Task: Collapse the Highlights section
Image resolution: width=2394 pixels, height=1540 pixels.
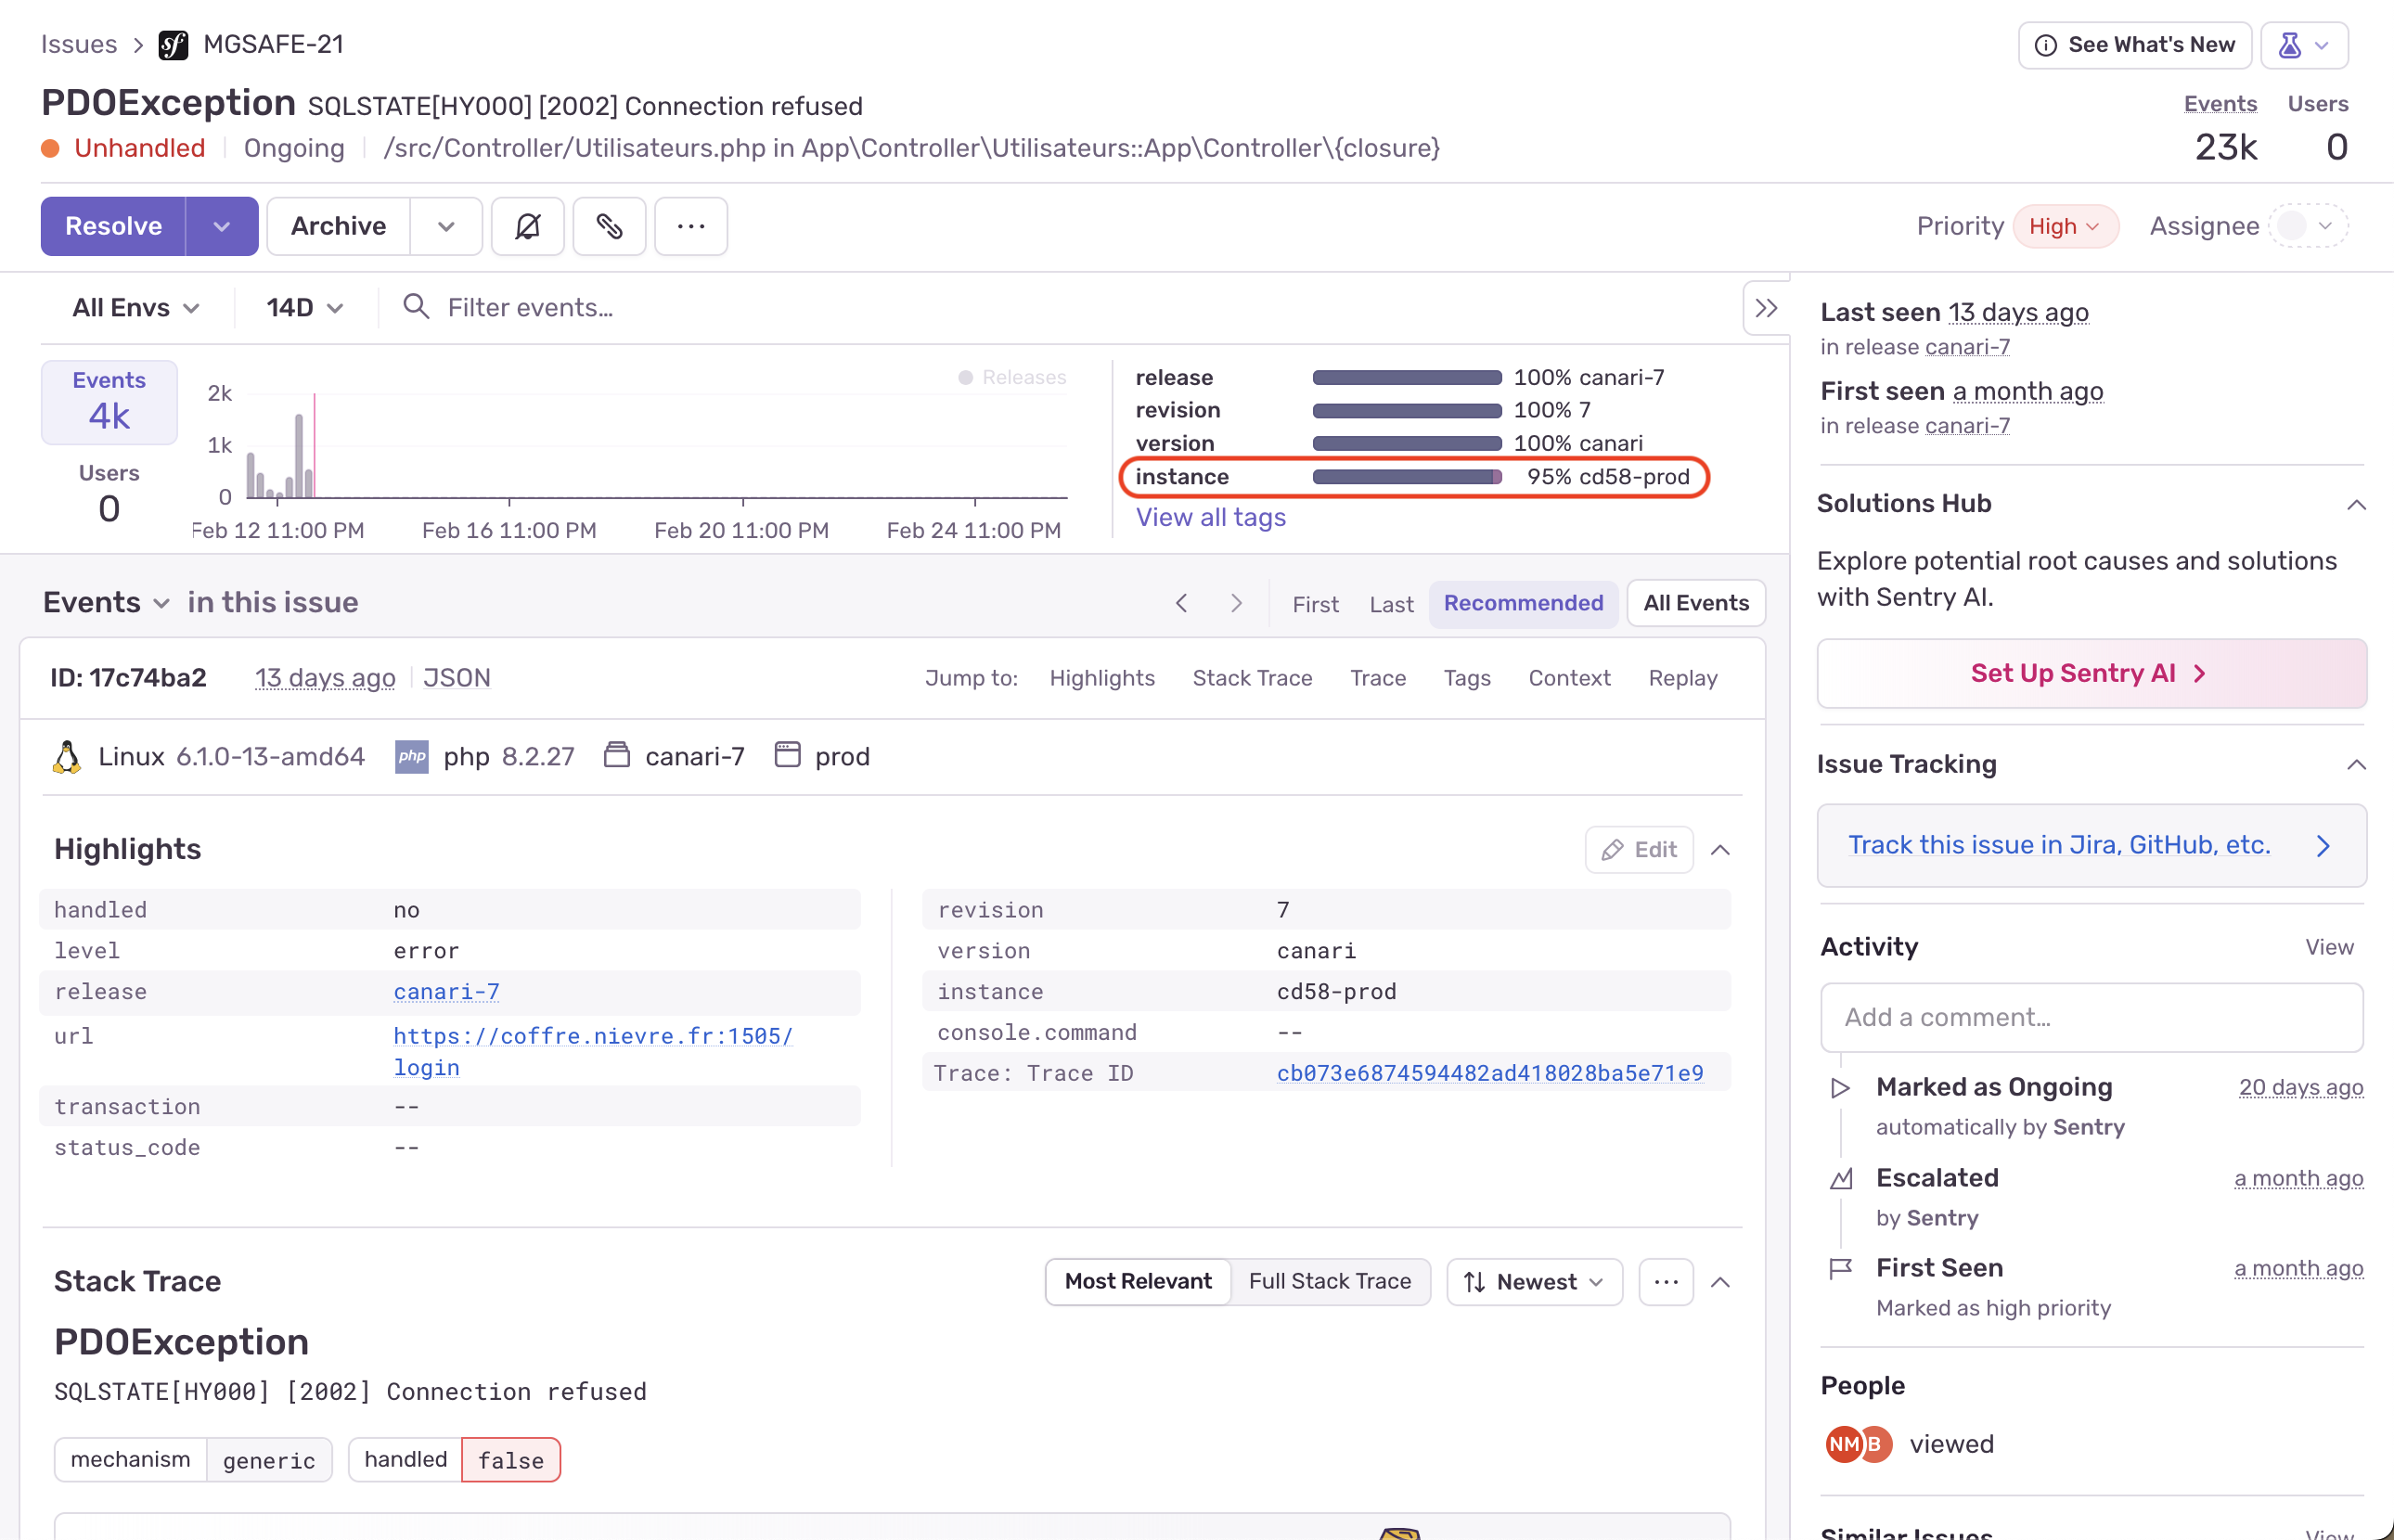Action: click(1720, 850)
